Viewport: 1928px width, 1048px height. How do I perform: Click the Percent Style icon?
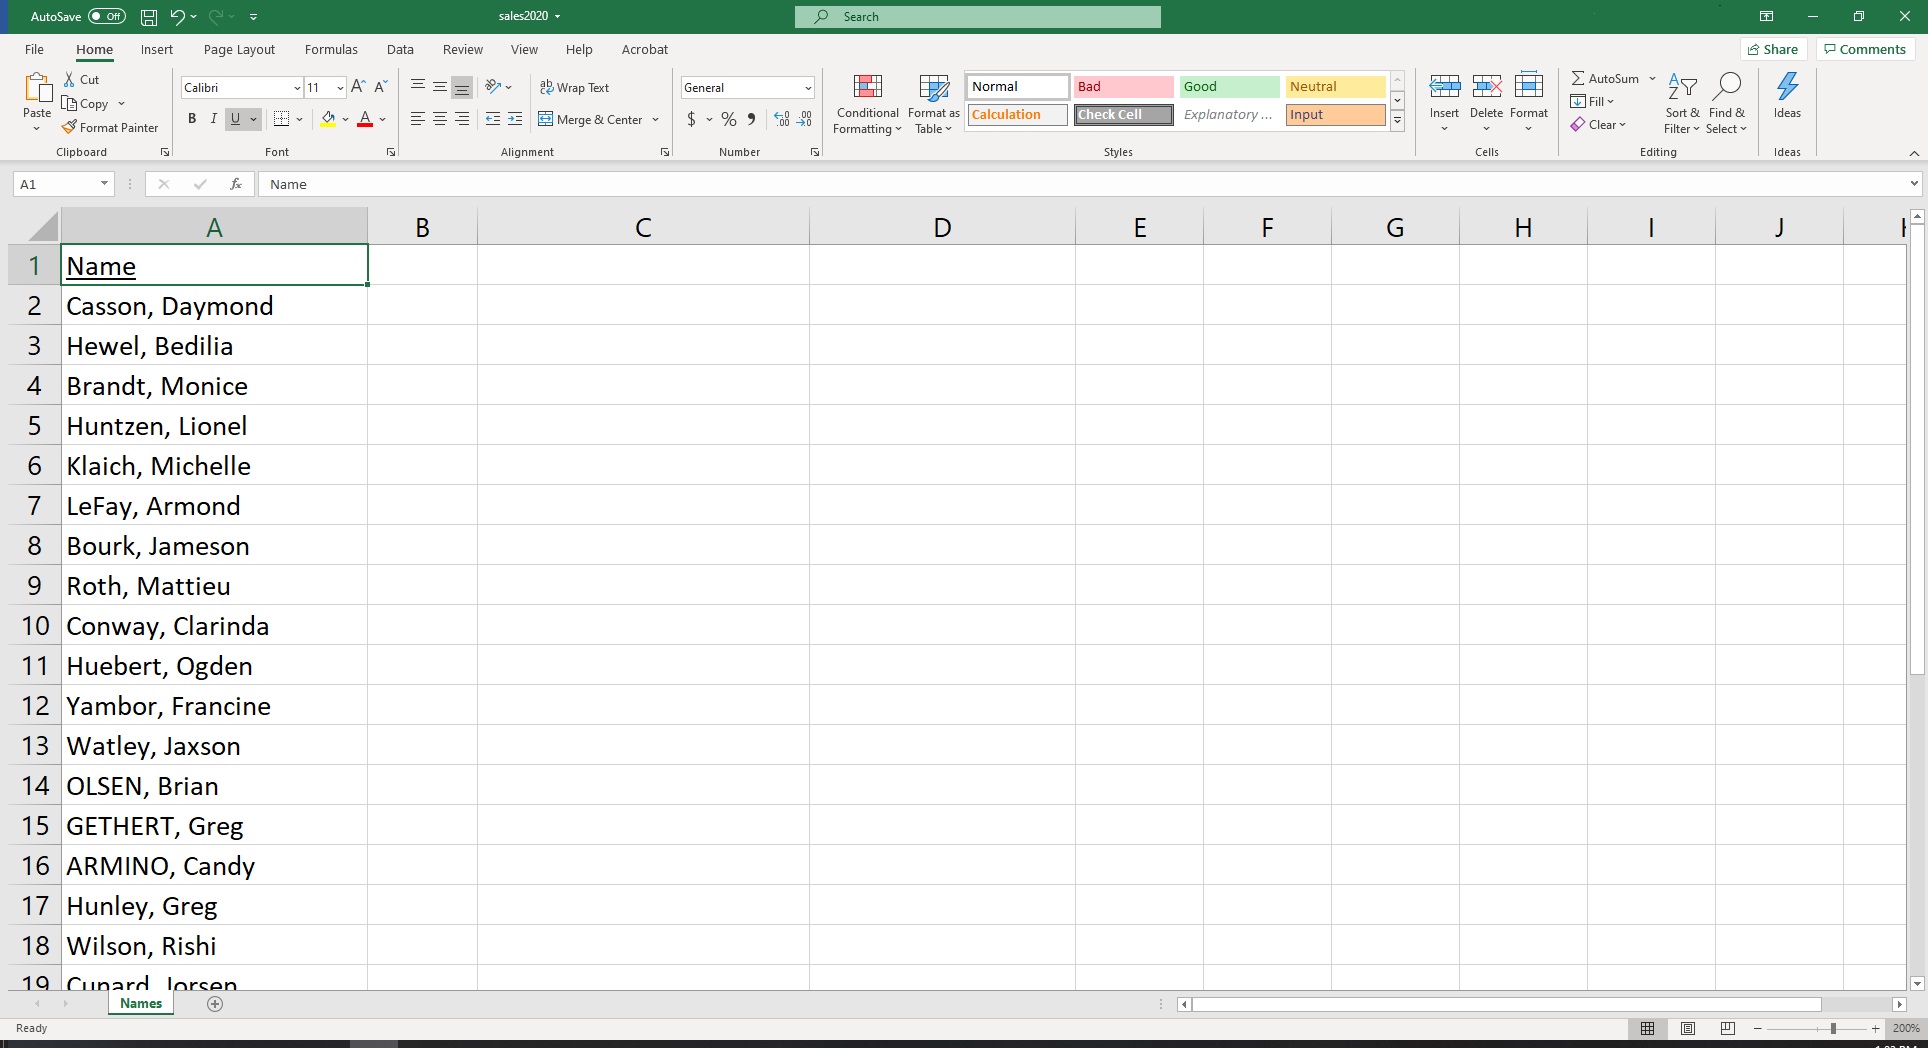point(729,119)
